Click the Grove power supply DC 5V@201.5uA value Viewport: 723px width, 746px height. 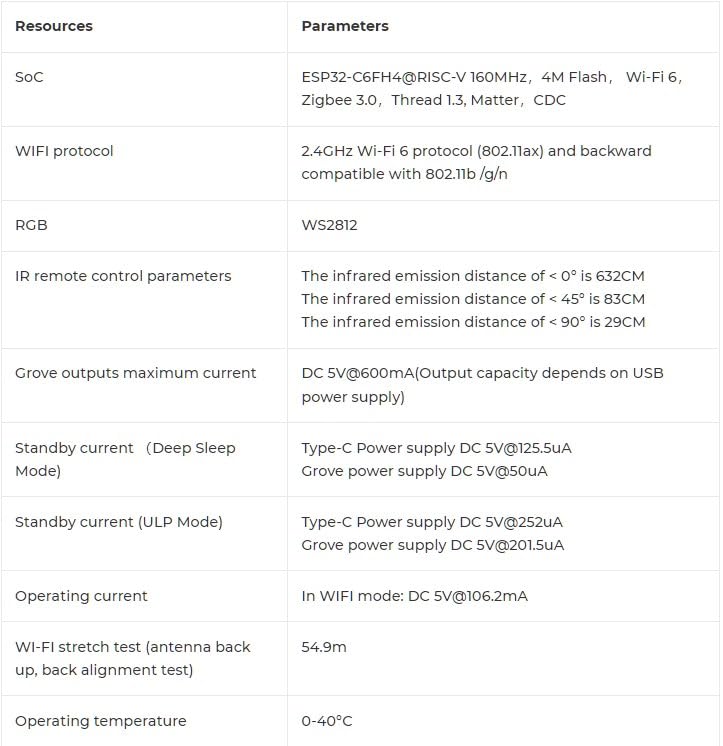tap(432, 545)
